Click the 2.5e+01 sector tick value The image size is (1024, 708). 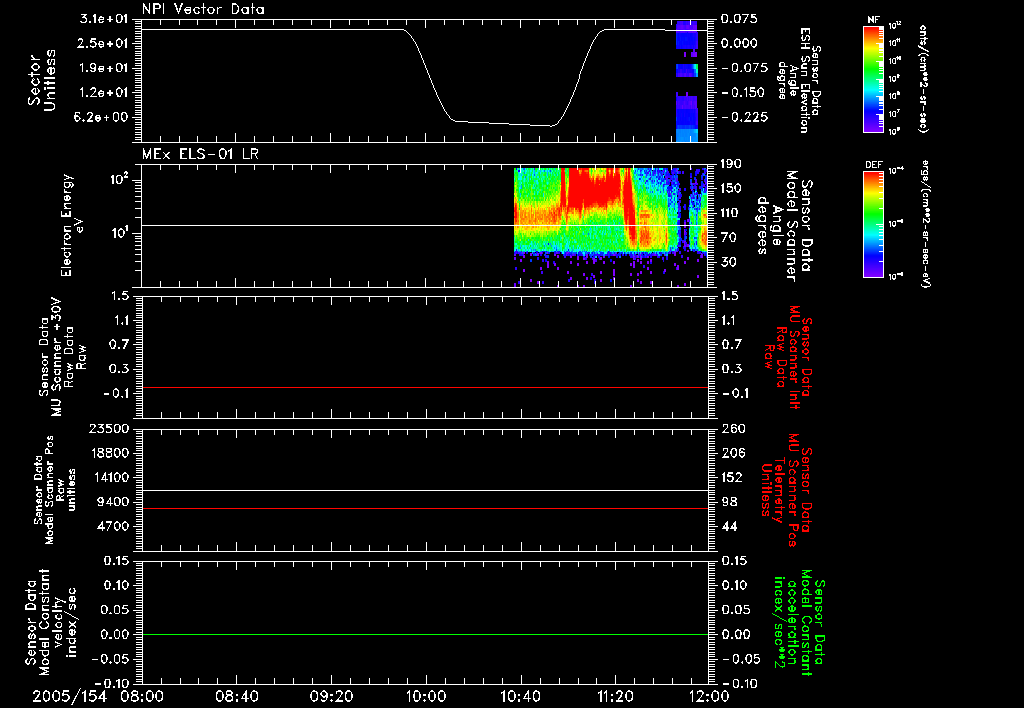tap(104, 43)
